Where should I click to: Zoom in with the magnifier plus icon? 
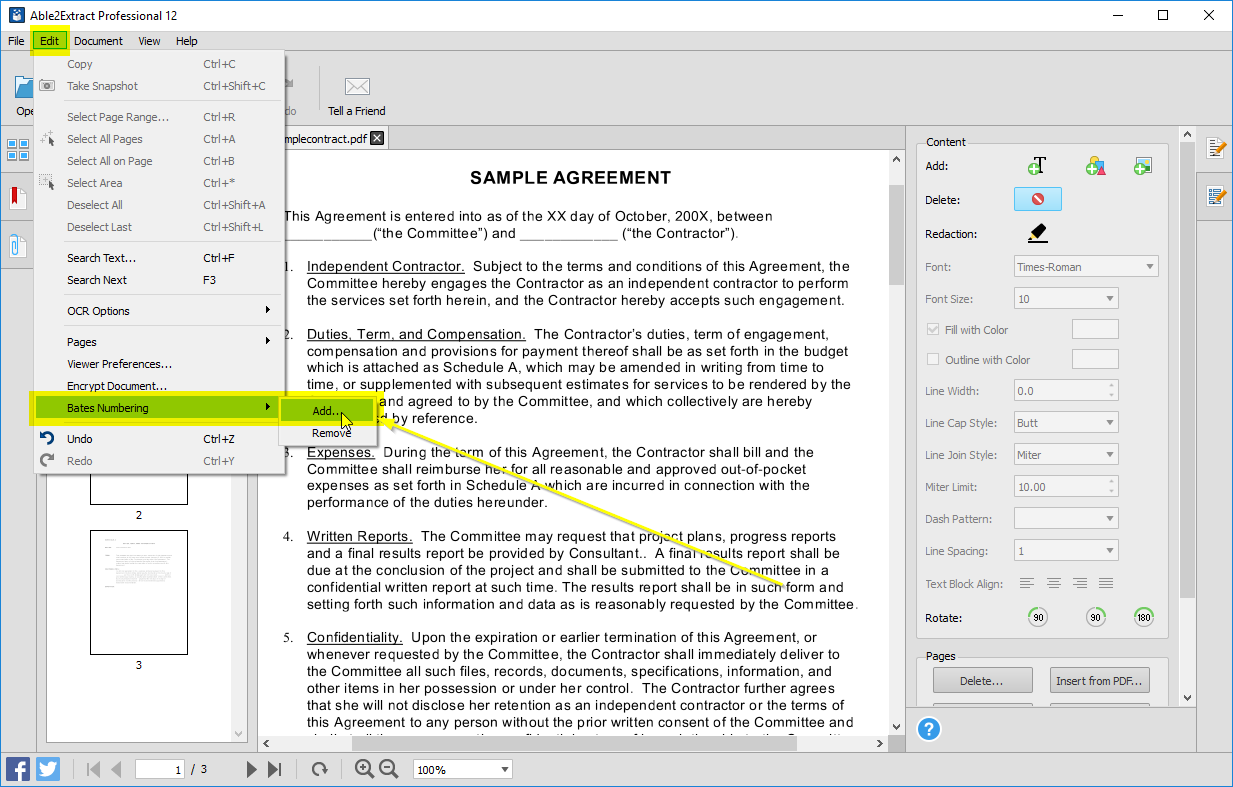pos(364,769)
